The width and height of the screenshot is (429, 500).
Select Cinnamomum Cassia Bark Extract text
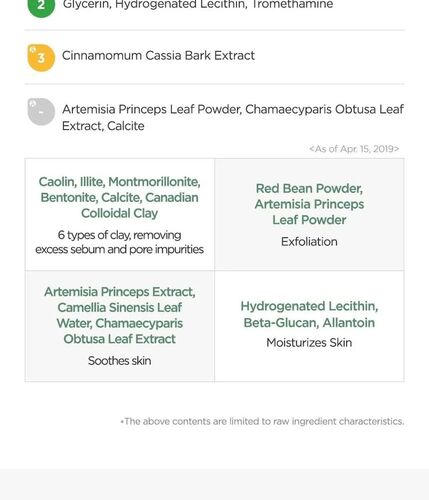tap(158, 55)
